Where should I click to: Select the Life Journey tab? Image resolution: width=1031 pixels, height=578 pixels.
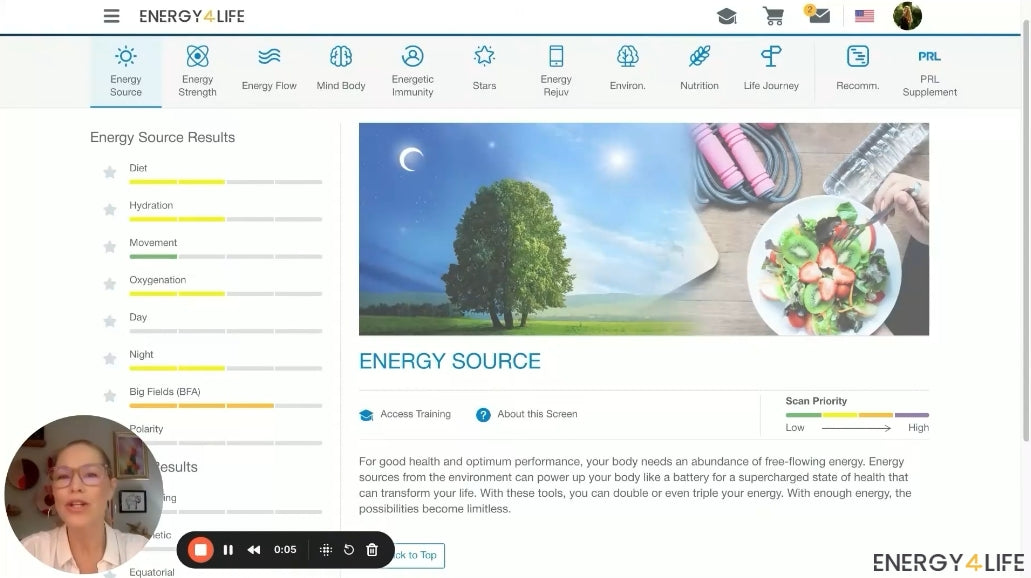click(x=771, y=70)
